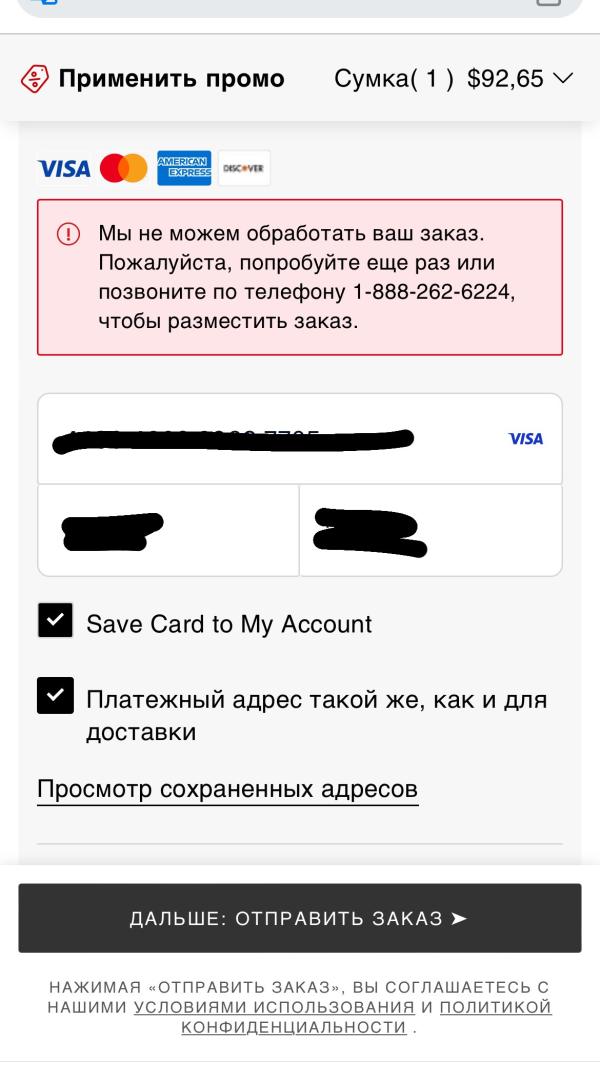Screen dimensions: 600x1066
Task: Uncheck Платежный адрес такой же checkbox
Action: pyautogui.click(x=55, y=695)
